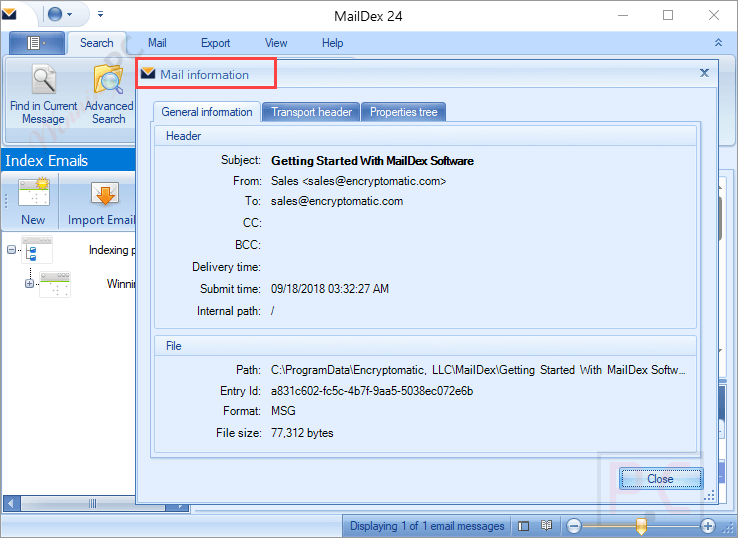Click the file path starting with C:\ProgramData

point(478,370)
